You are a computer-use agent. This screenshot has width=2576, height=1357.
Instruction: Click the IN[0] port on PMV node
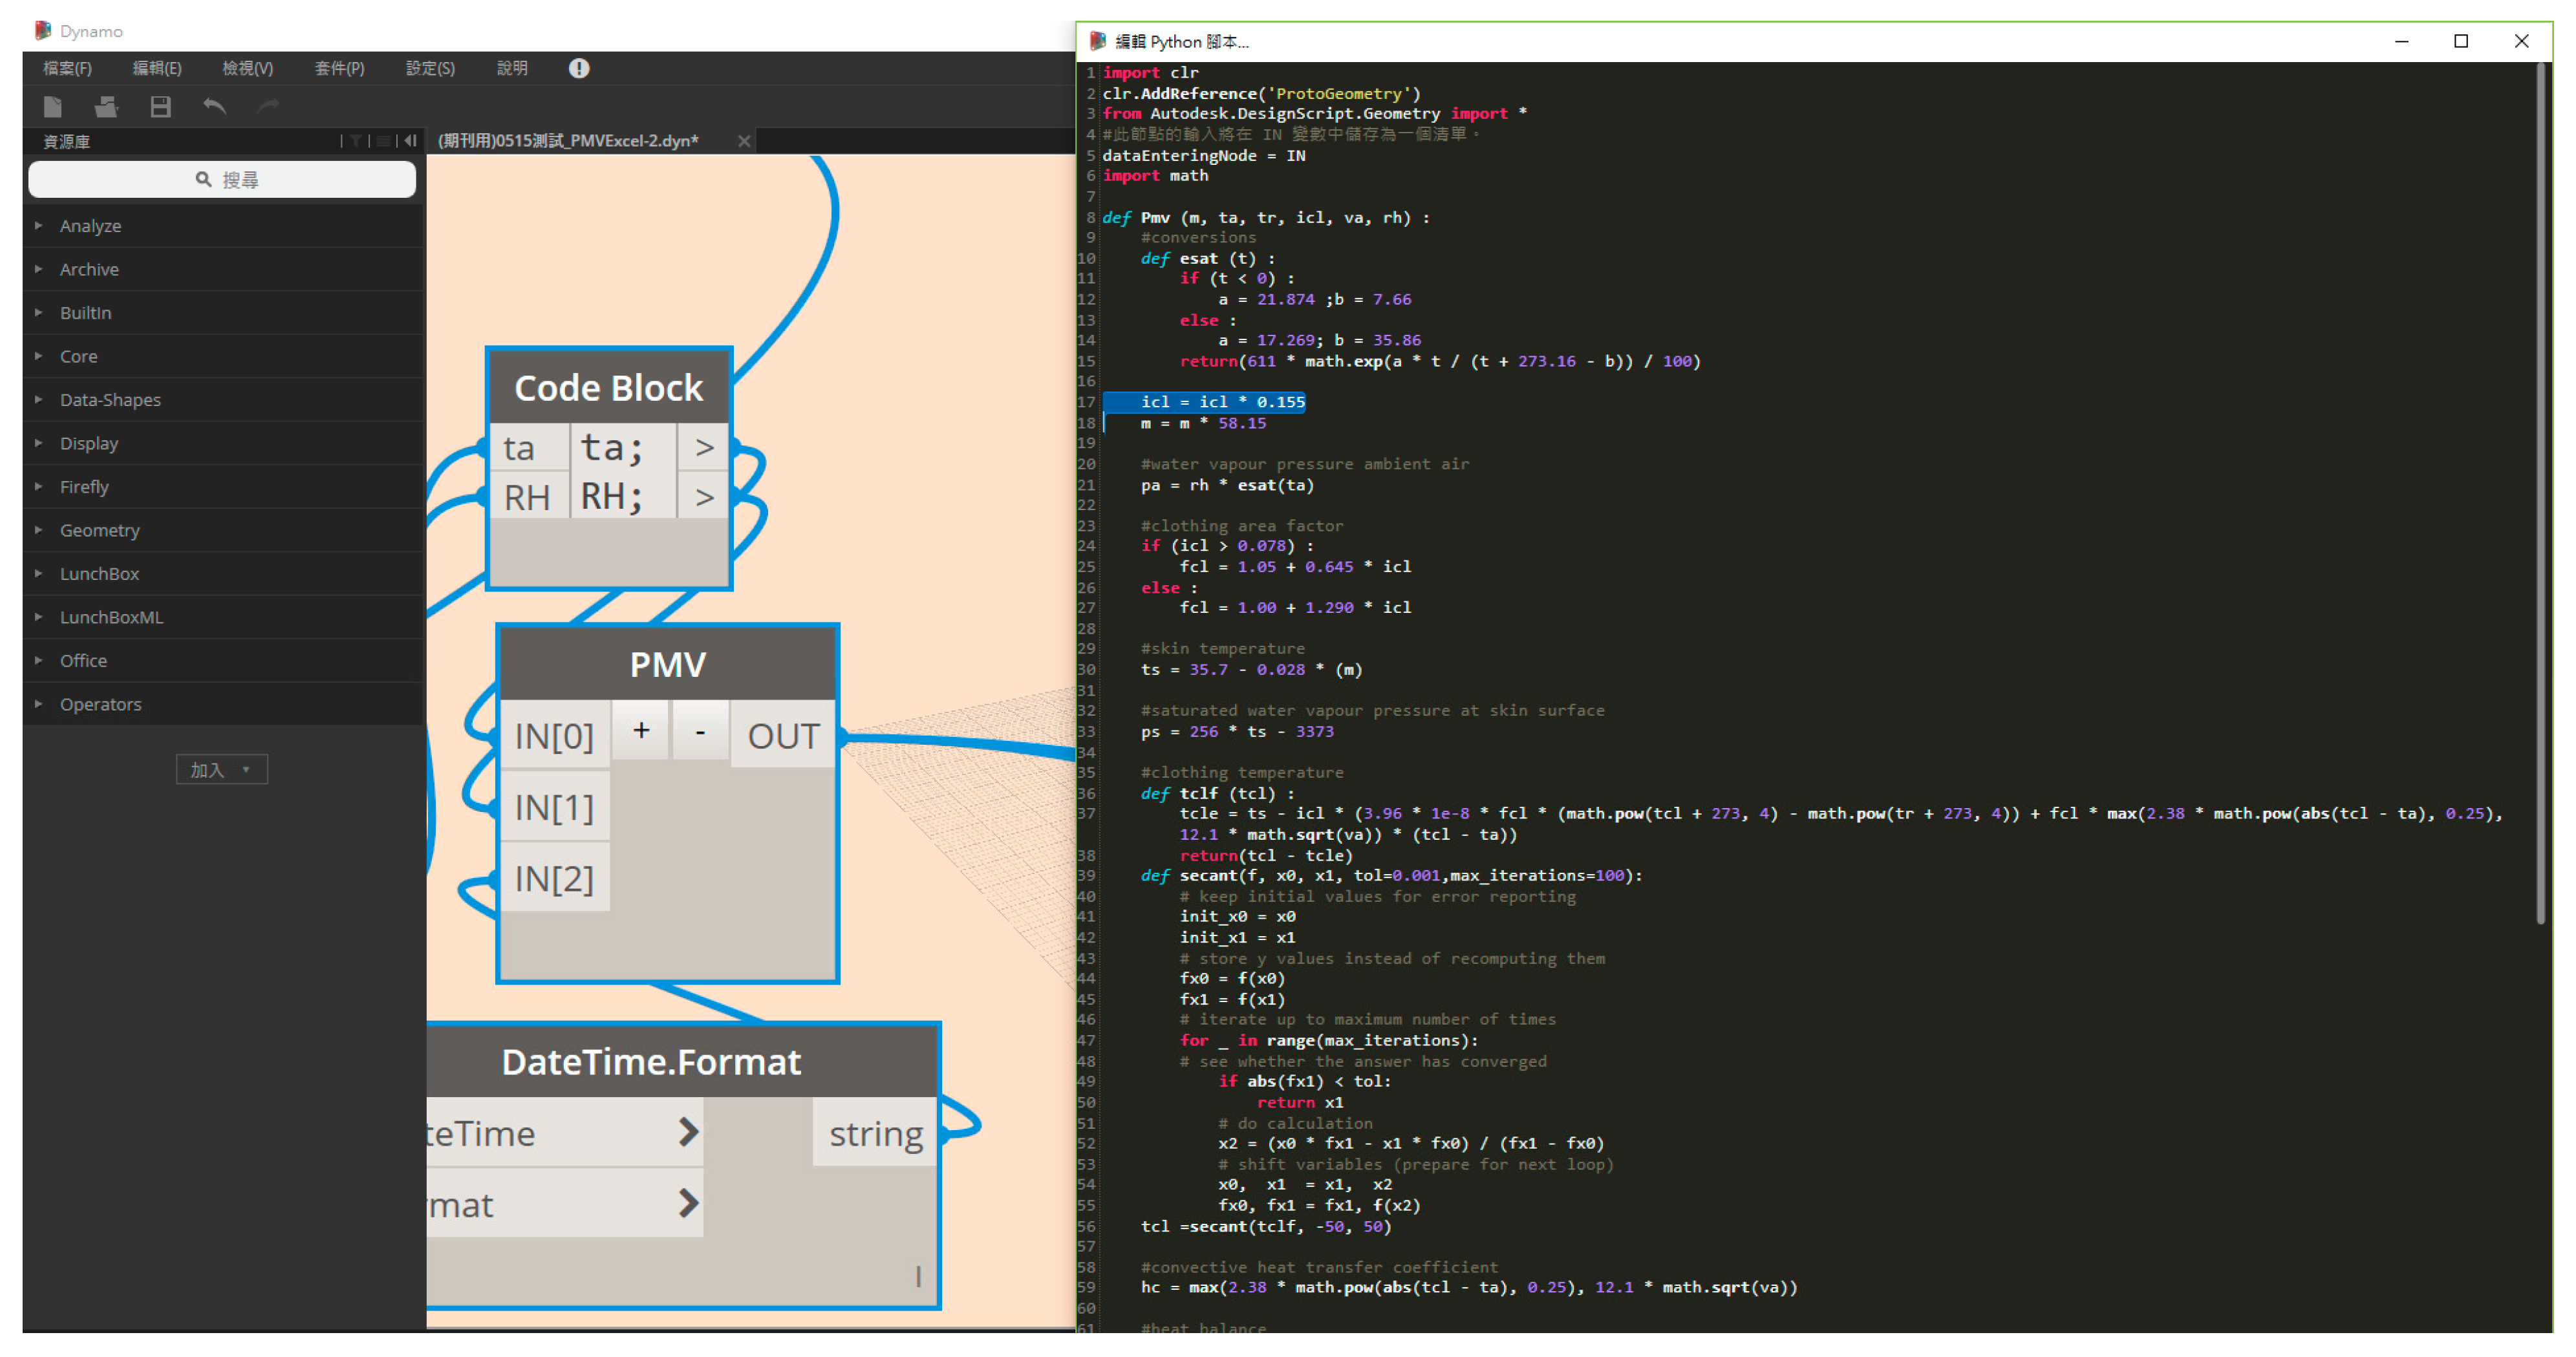[554, 736]
